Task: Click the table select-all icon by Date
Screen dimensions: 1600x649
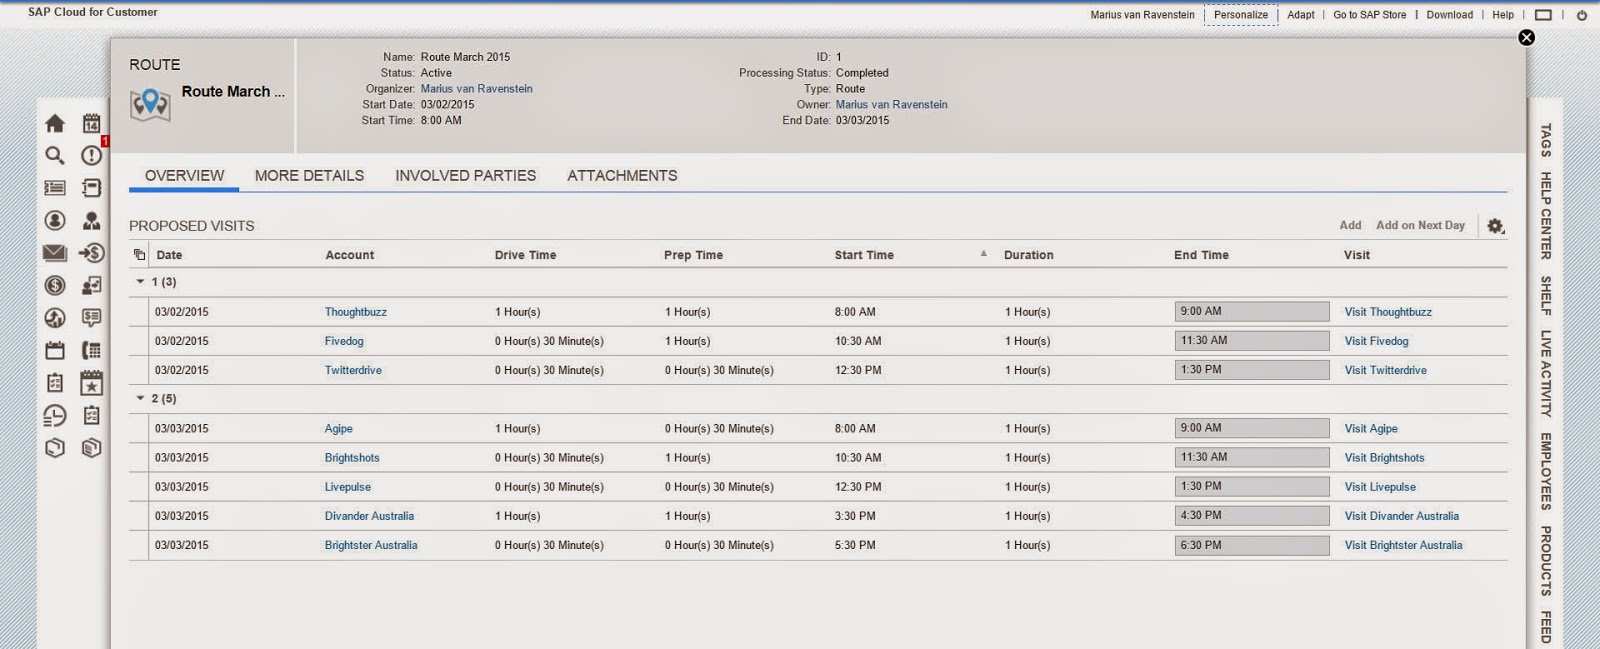Action: [x=139, y=254]
